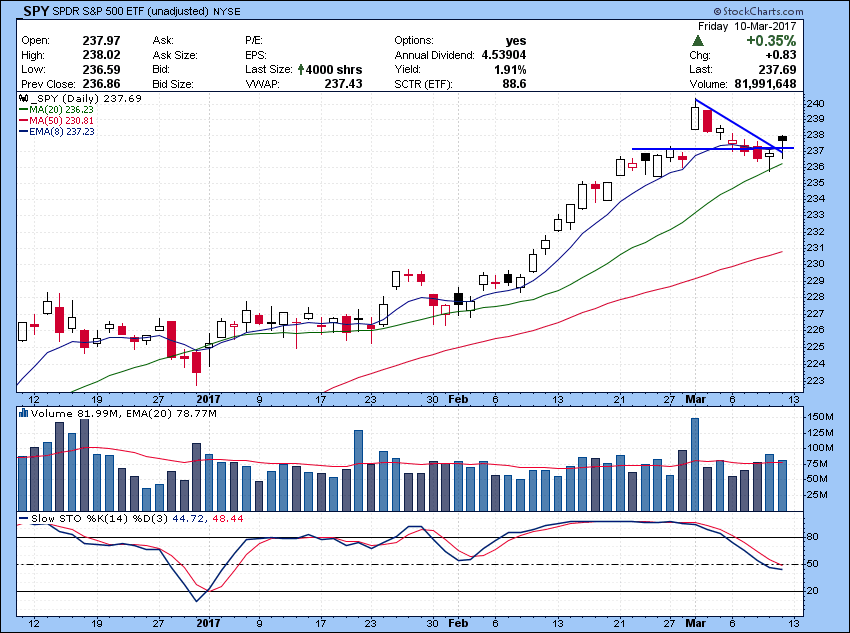The image size is (850, 633).
Task: Click the green MA(20) legend line
Action: 23,109
